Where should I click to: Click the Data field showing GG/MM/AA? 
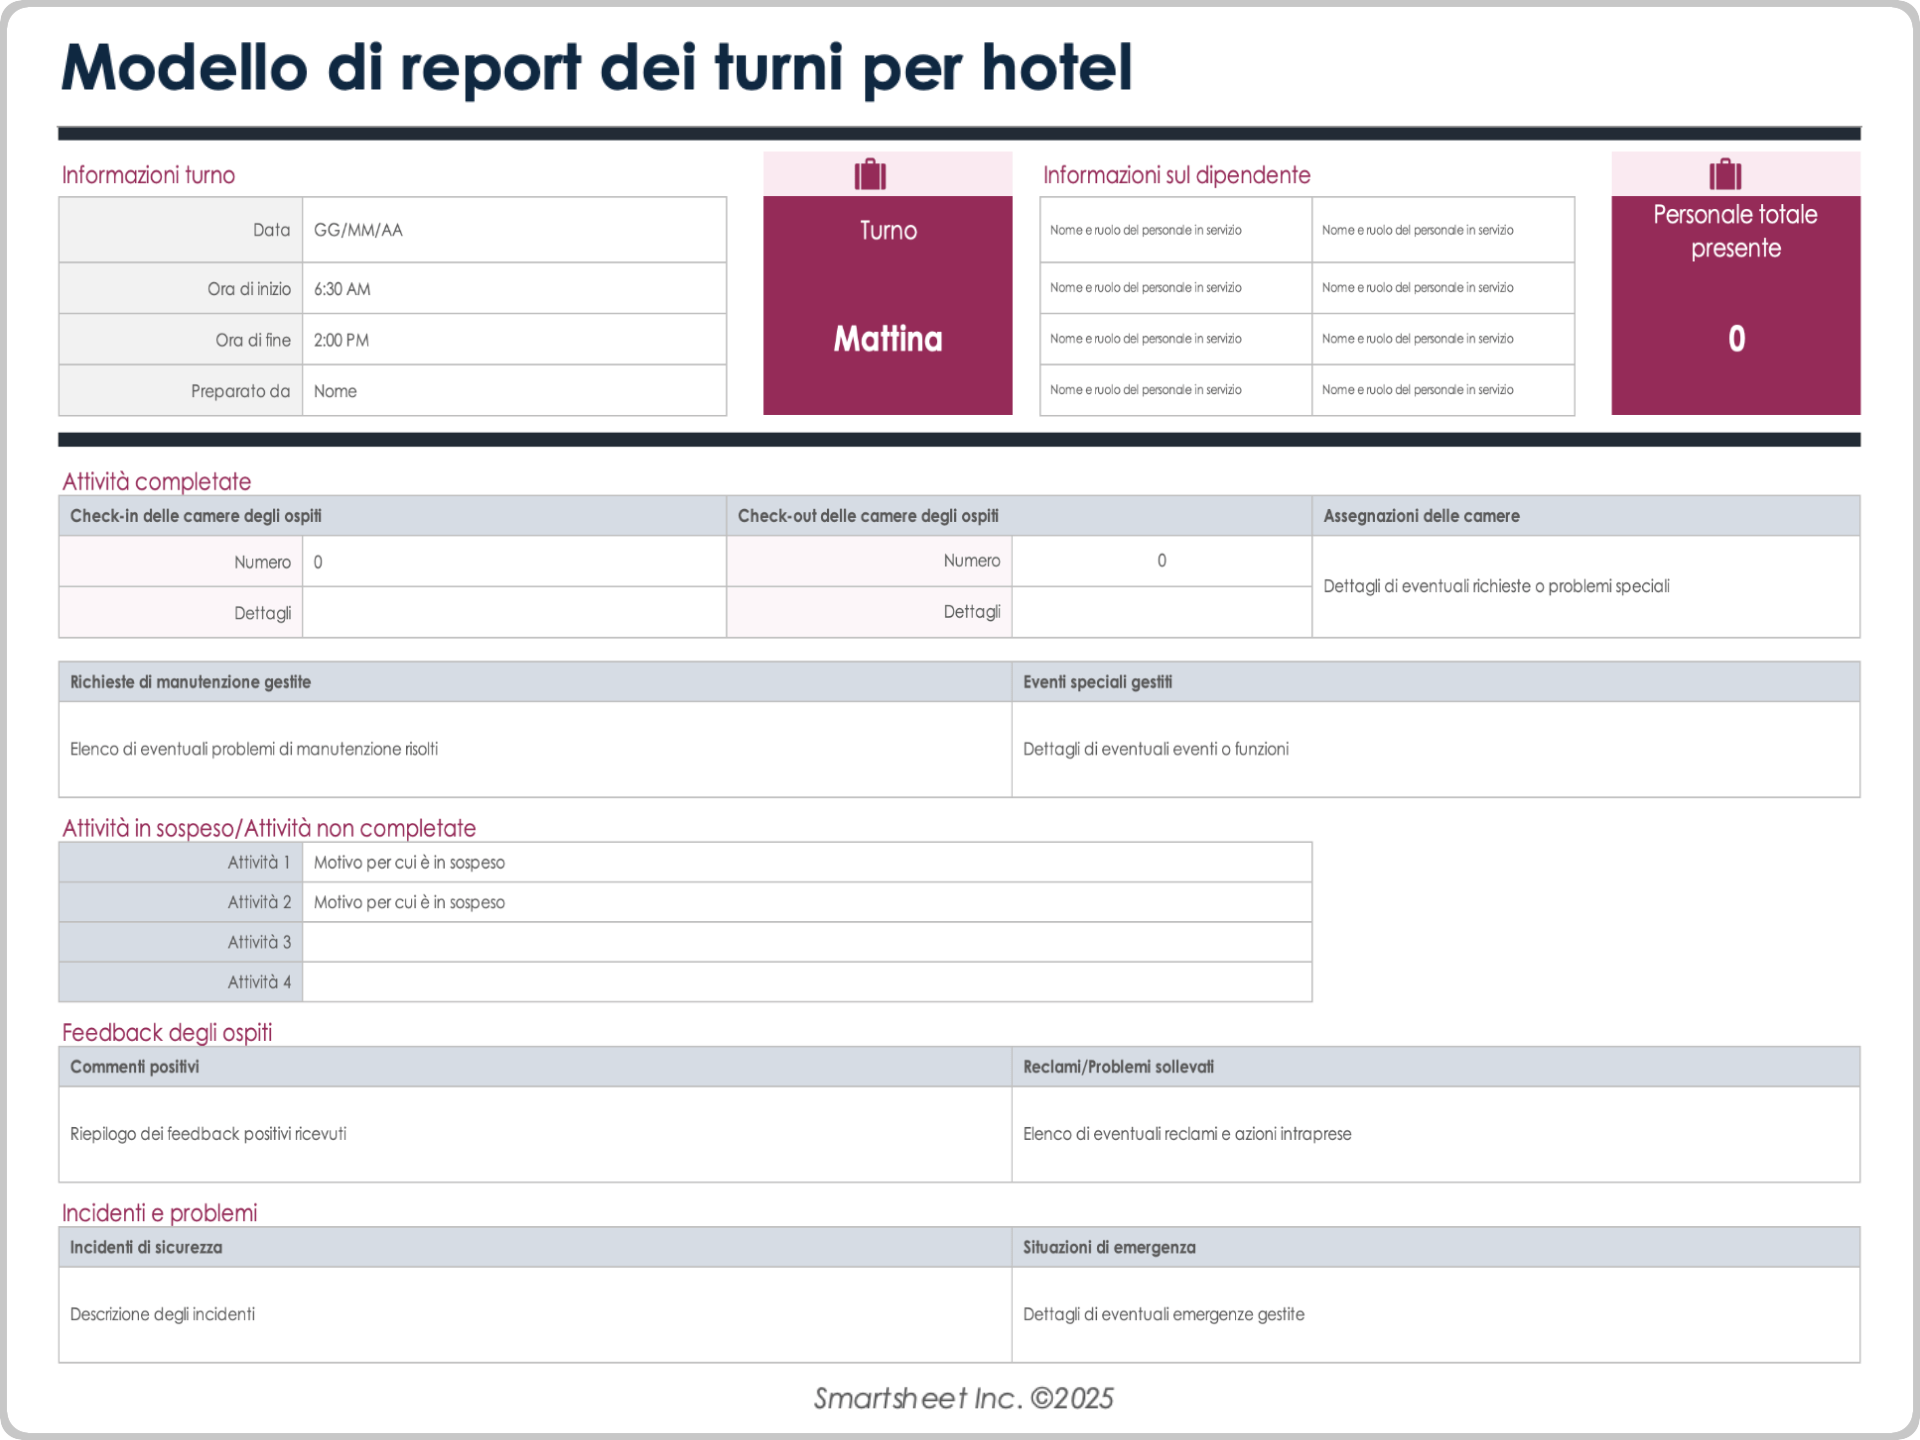[513, 229]
